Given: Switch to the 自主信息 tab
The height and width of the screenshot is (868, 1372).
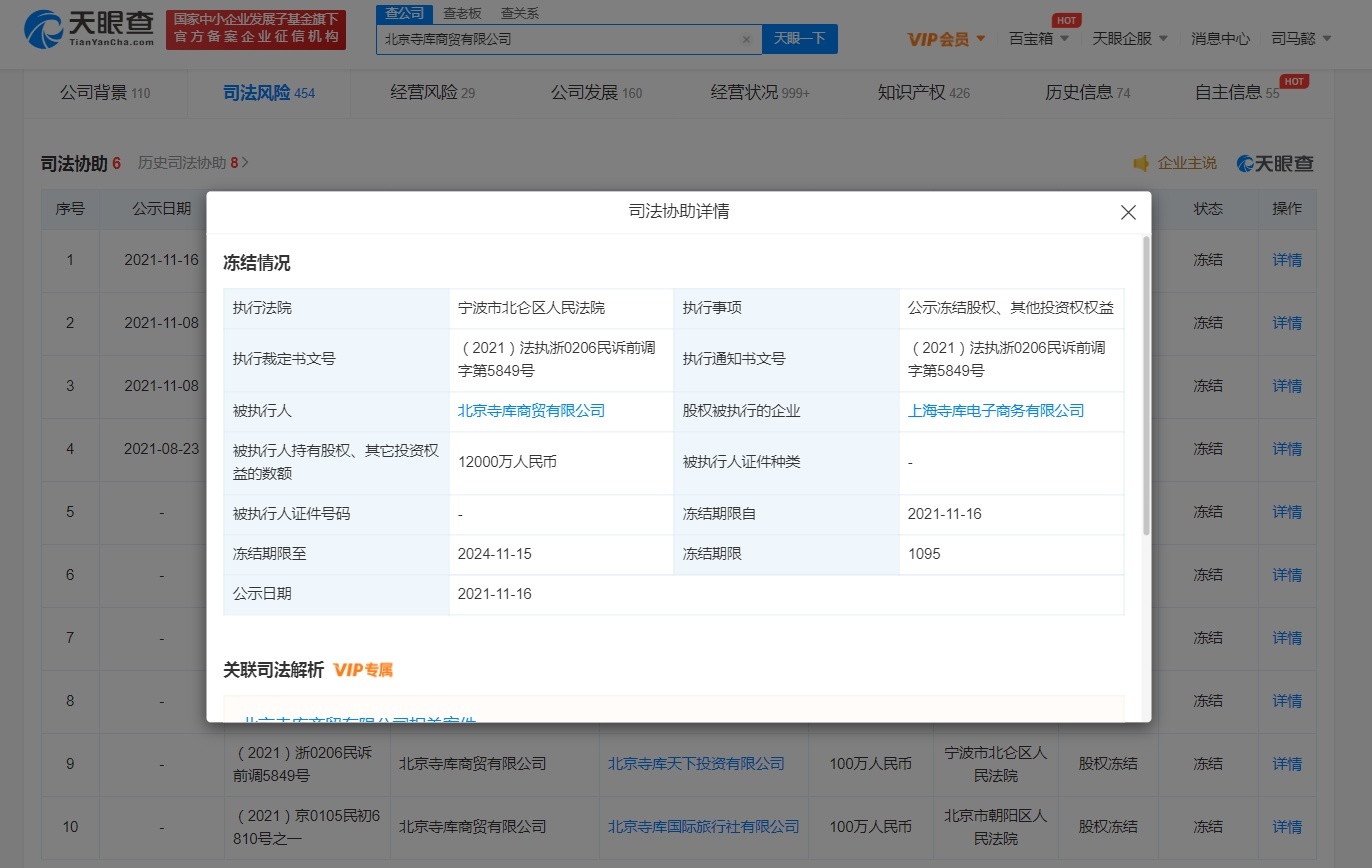Looking at the screenshot, I should click(x=1237, y=93).
